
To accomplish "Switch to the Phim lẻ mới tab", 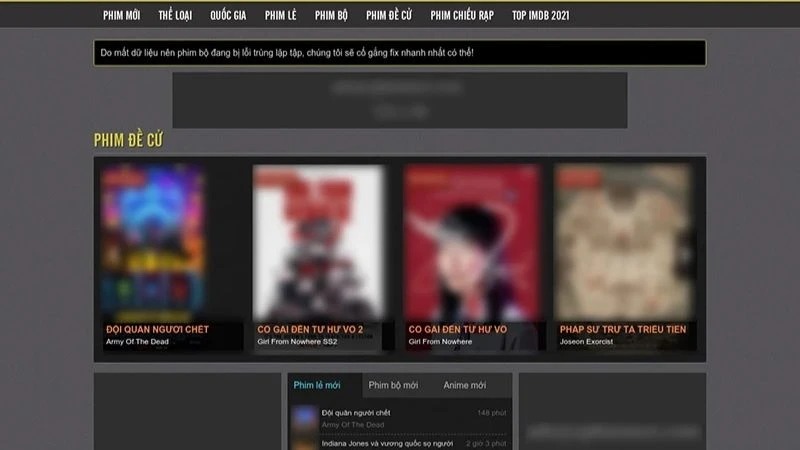I will 317,385.
